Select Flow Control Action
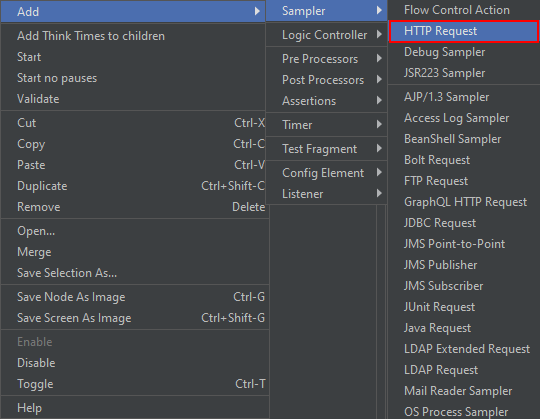Viewport: 540px width, 419px height. pyautogui.click(x=464, y=10)
